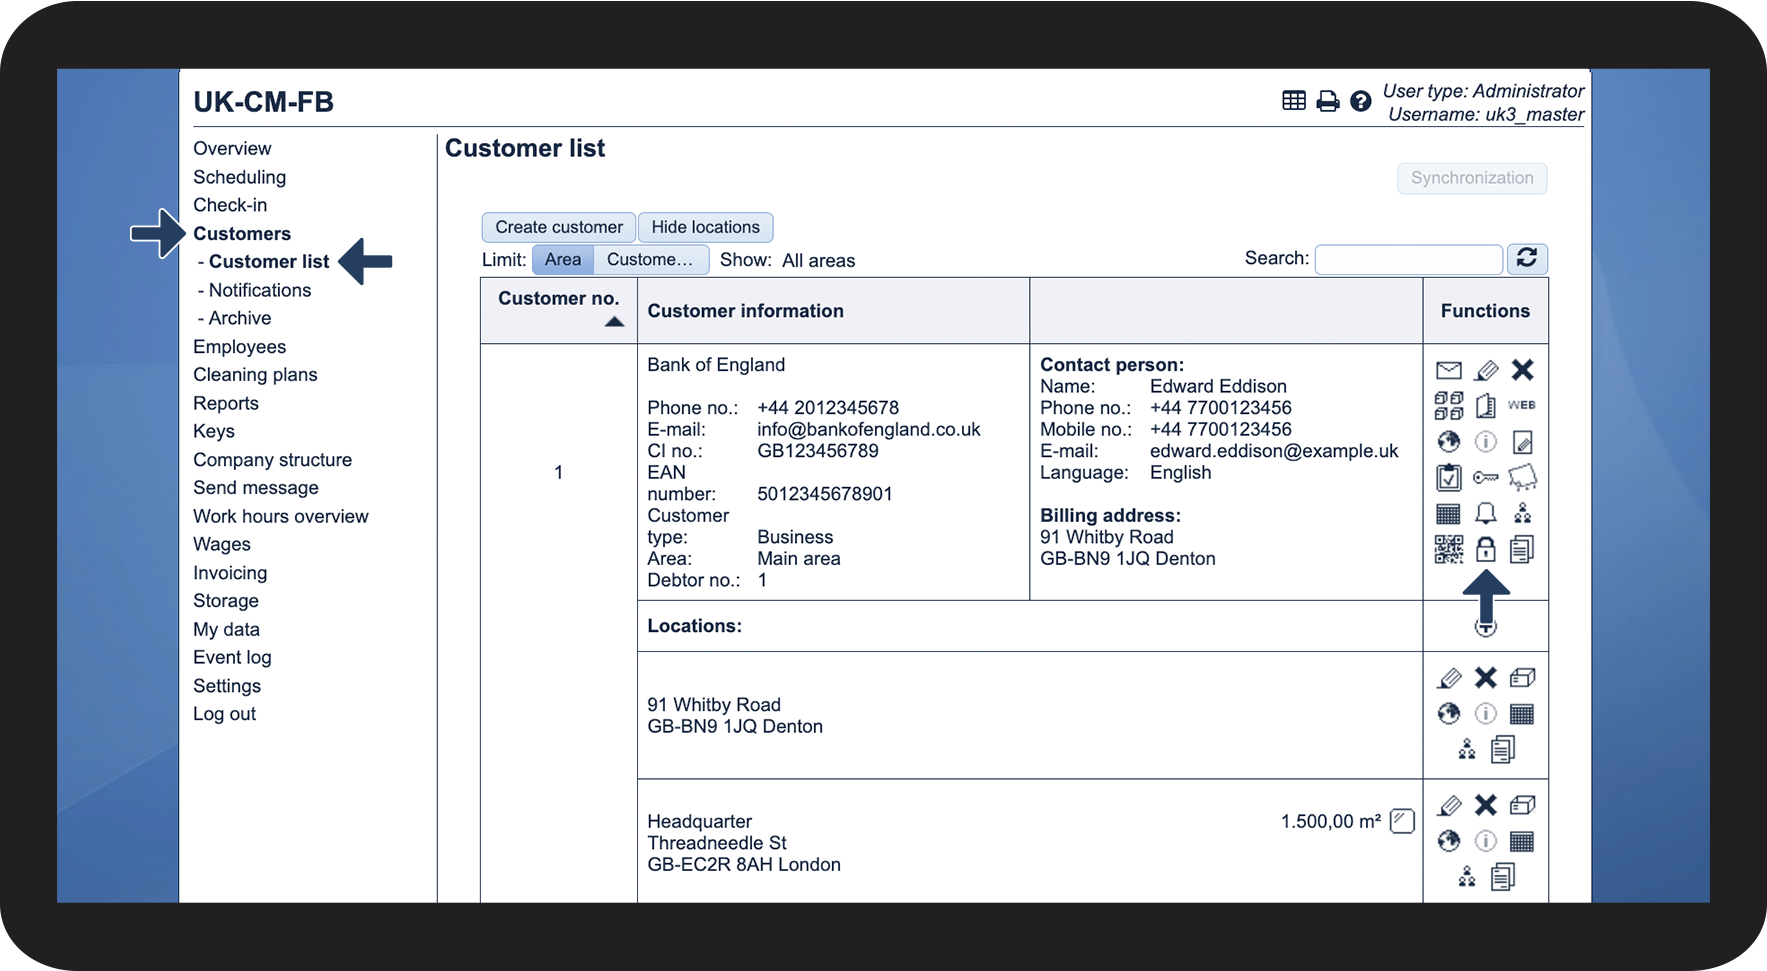Open the bell notification icon in Functions
1767x971 pixels.
1486,514
